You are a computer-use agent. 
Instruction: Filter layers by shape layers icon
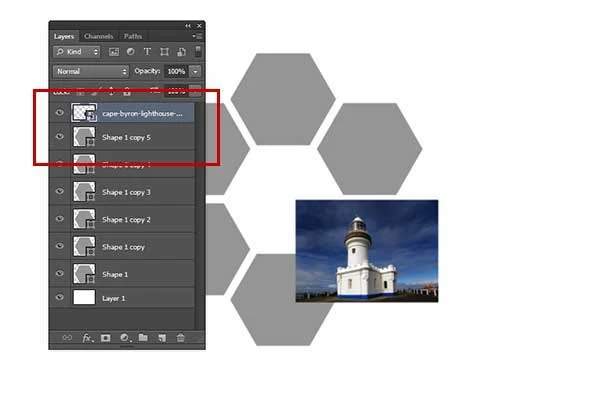(164, 52)
